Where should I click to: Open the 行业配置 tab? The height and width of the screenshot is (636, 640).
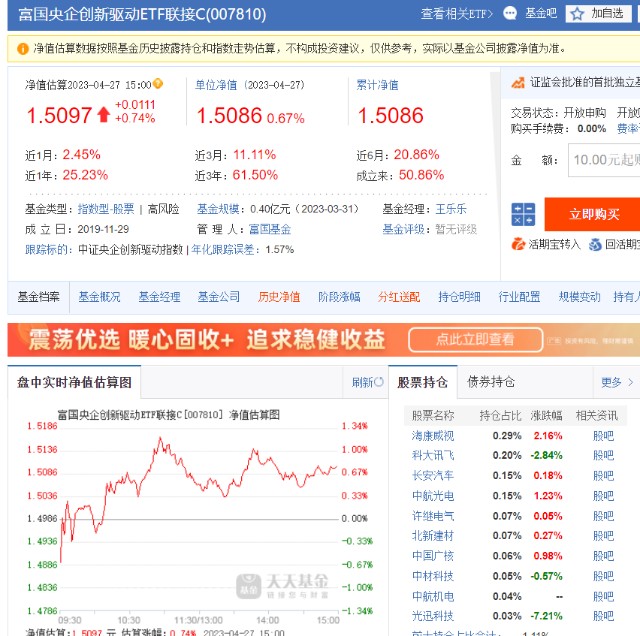pyautogui.click(x=519, y=297)
